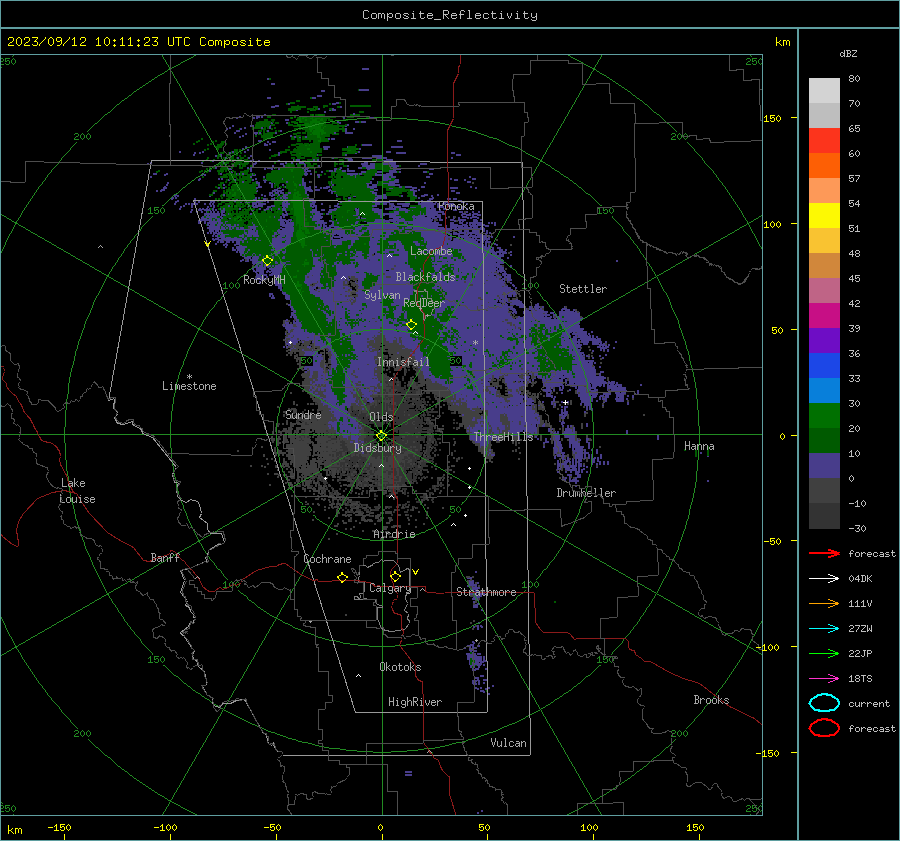Viewport: 900px width, 841px height.
Task: Click the Lake Louise label
Action: point(77,491)
